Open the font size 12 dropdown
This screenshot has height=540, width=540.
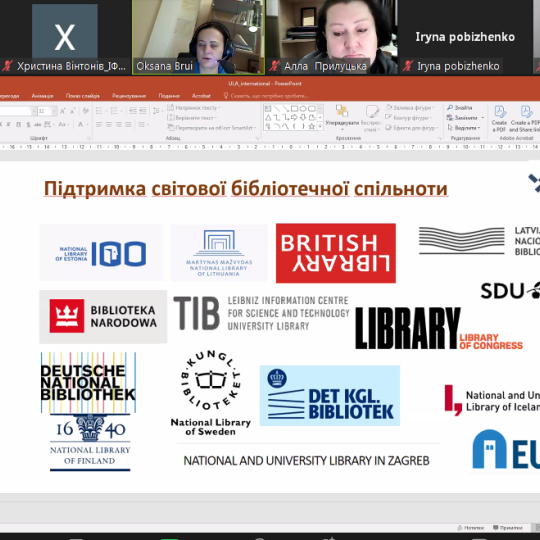54,111
